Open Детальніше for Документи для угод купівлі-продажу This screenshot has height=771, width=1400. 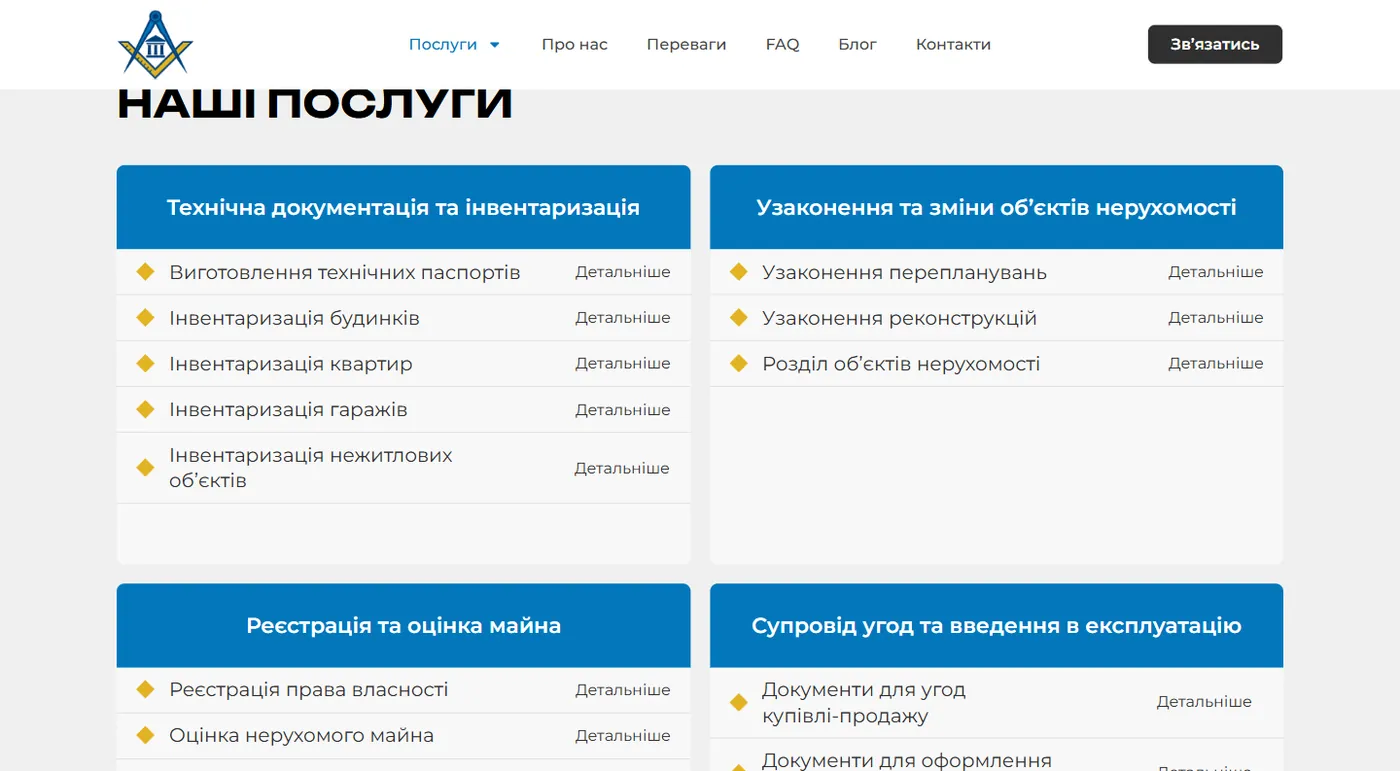tap(1204, 702)
